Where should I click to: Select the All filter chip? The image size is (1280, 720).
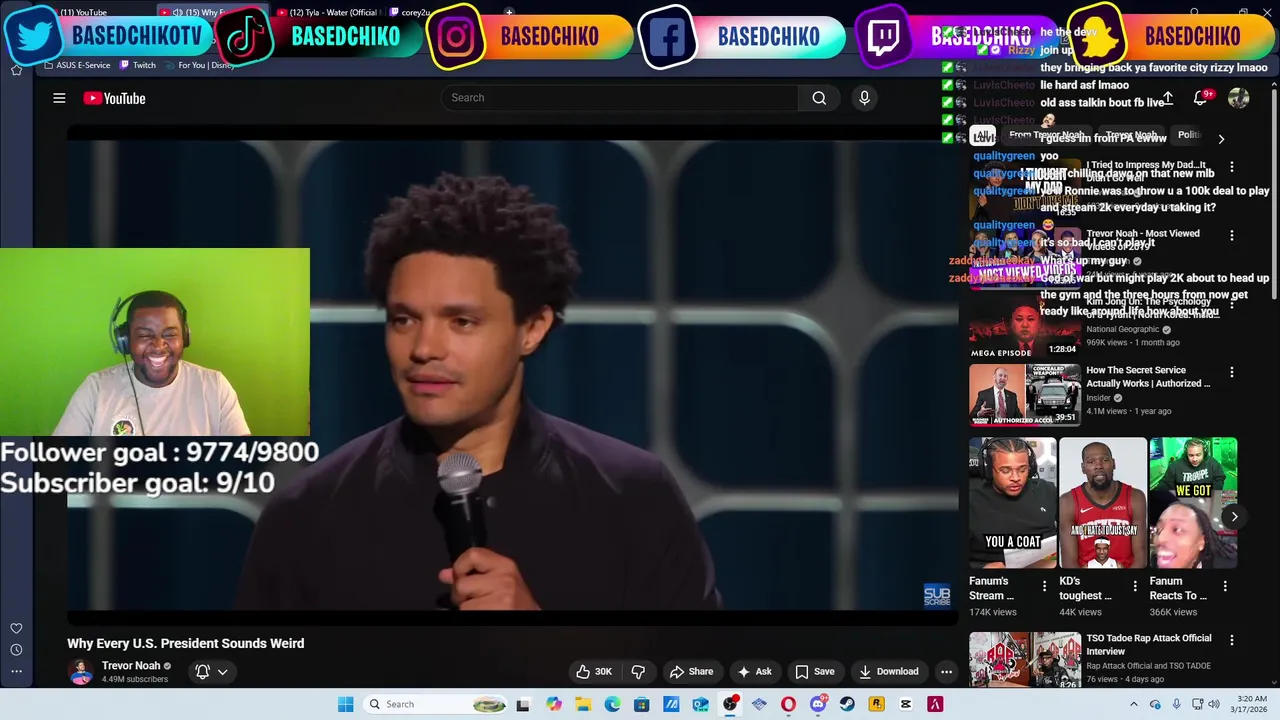[x=984, y=137]
